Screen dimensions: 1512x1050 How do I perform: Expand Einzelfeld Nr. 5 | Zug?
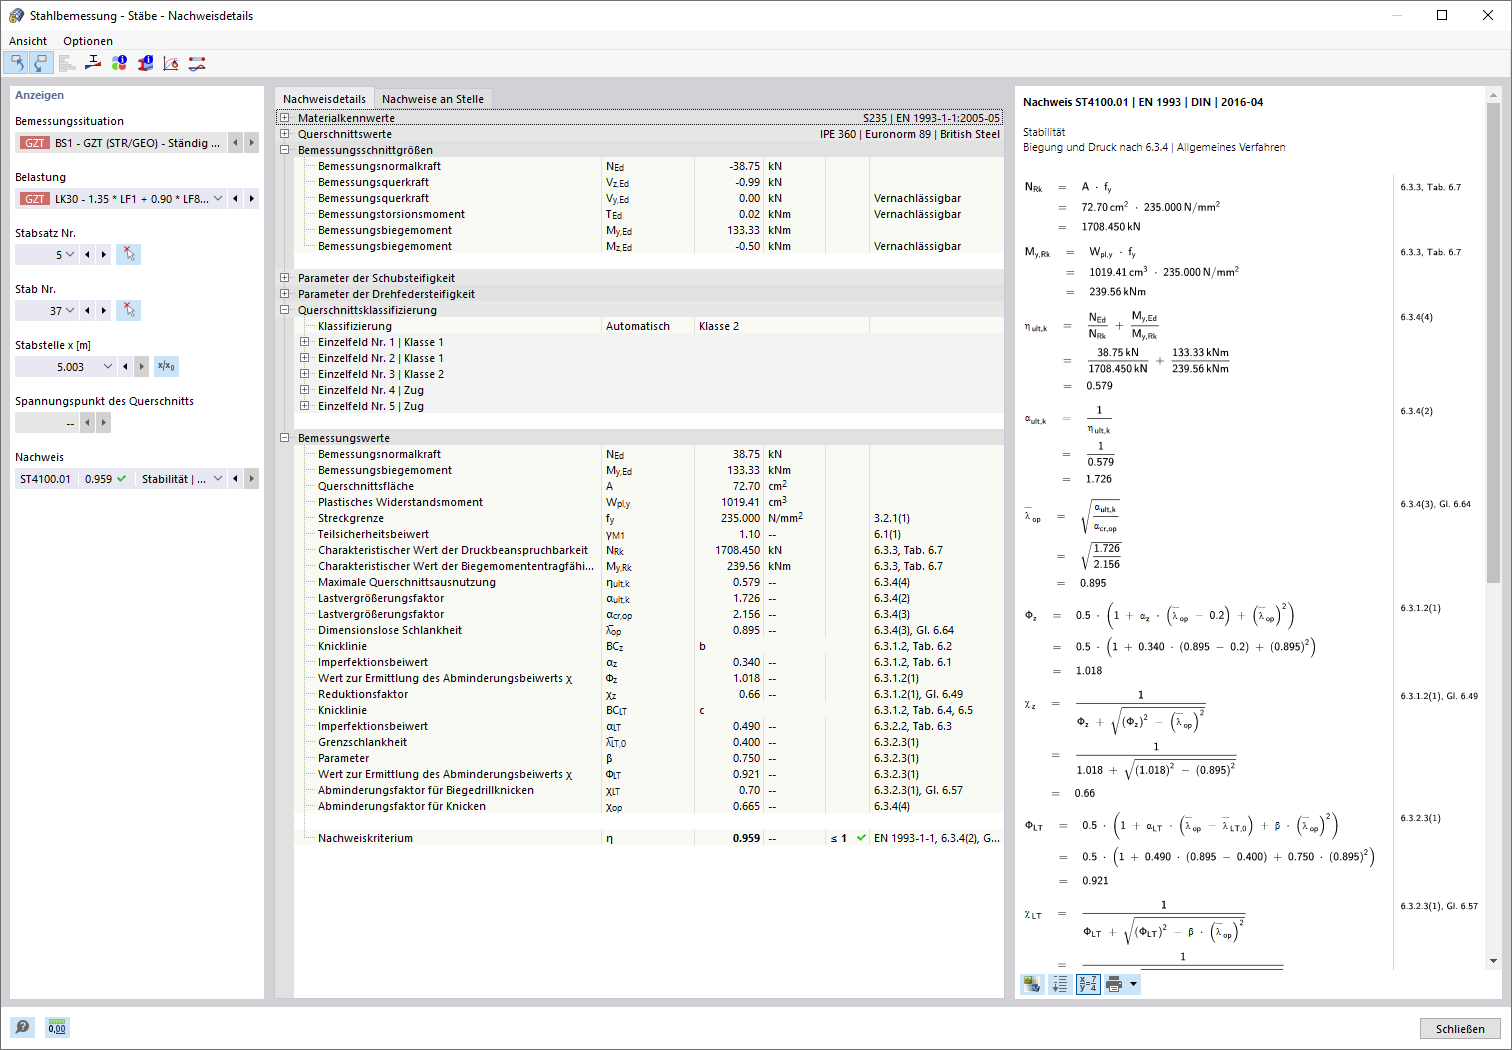click(x=305, y=406)
